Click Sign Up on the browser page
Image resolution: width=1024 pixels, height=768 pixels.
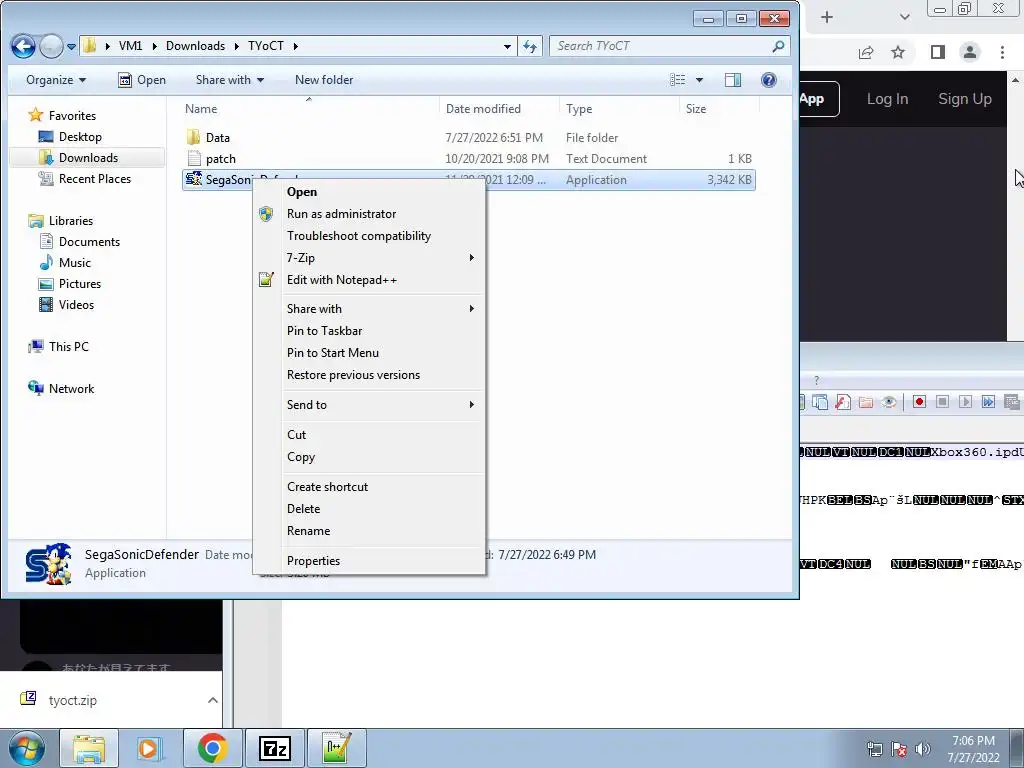tap(965, 99)
